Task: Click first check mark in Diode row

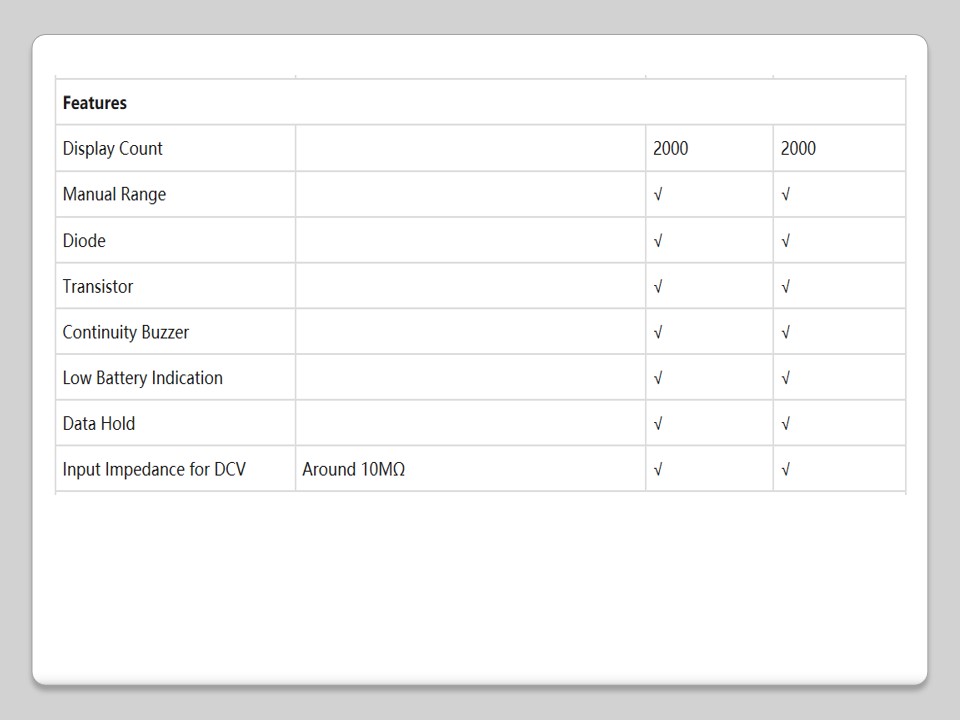Action: 658,241
